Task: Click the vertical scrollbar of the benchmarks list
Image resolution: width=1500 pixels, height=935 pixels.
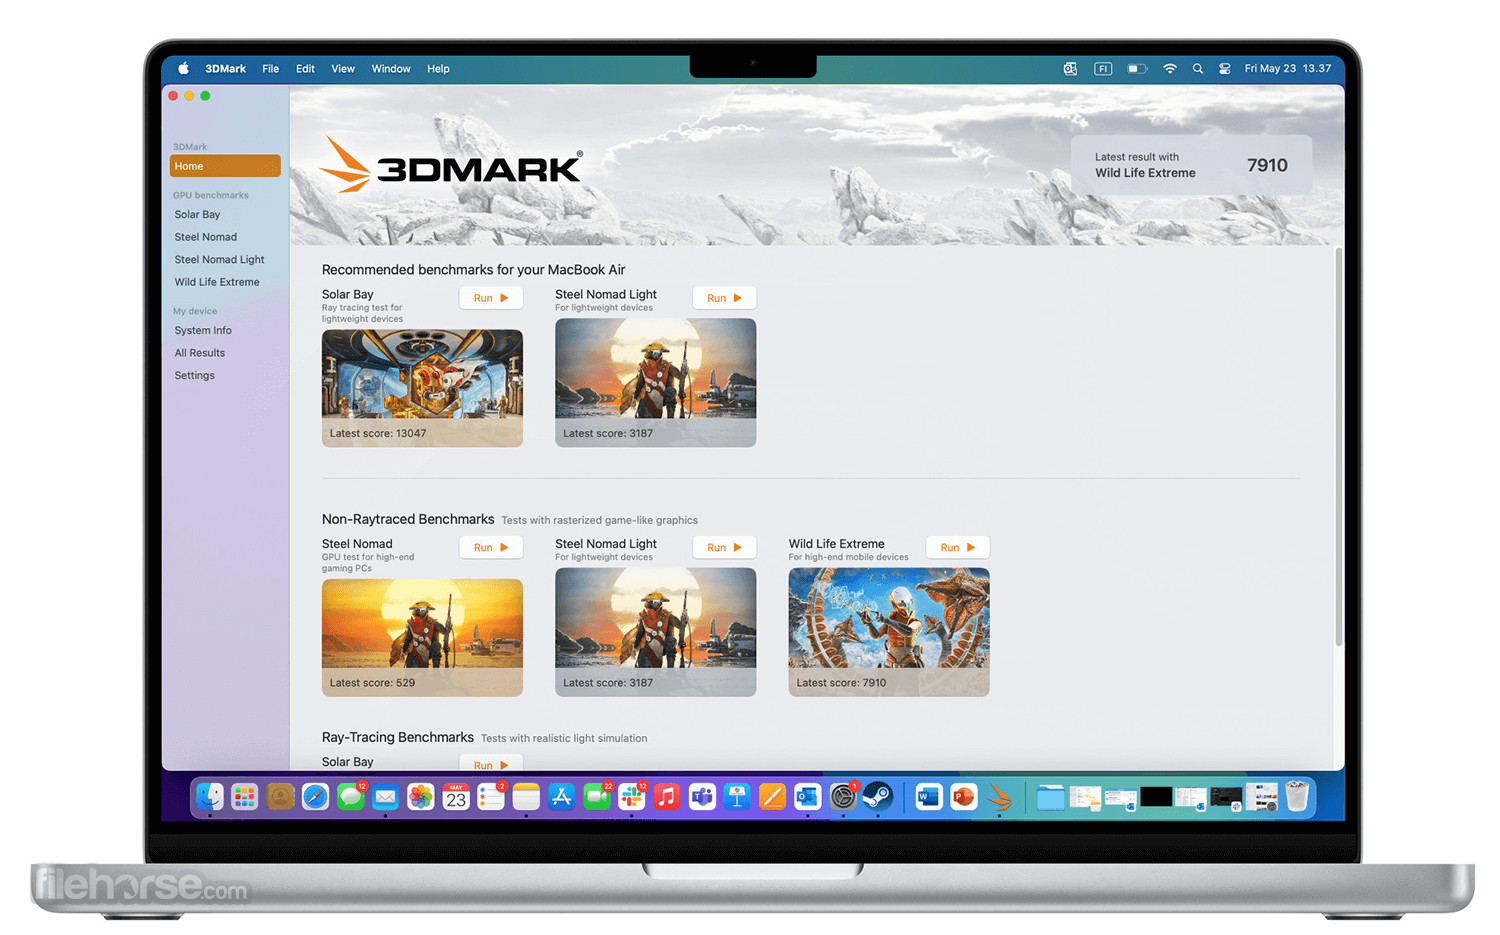Action: tap(1339, 447)
